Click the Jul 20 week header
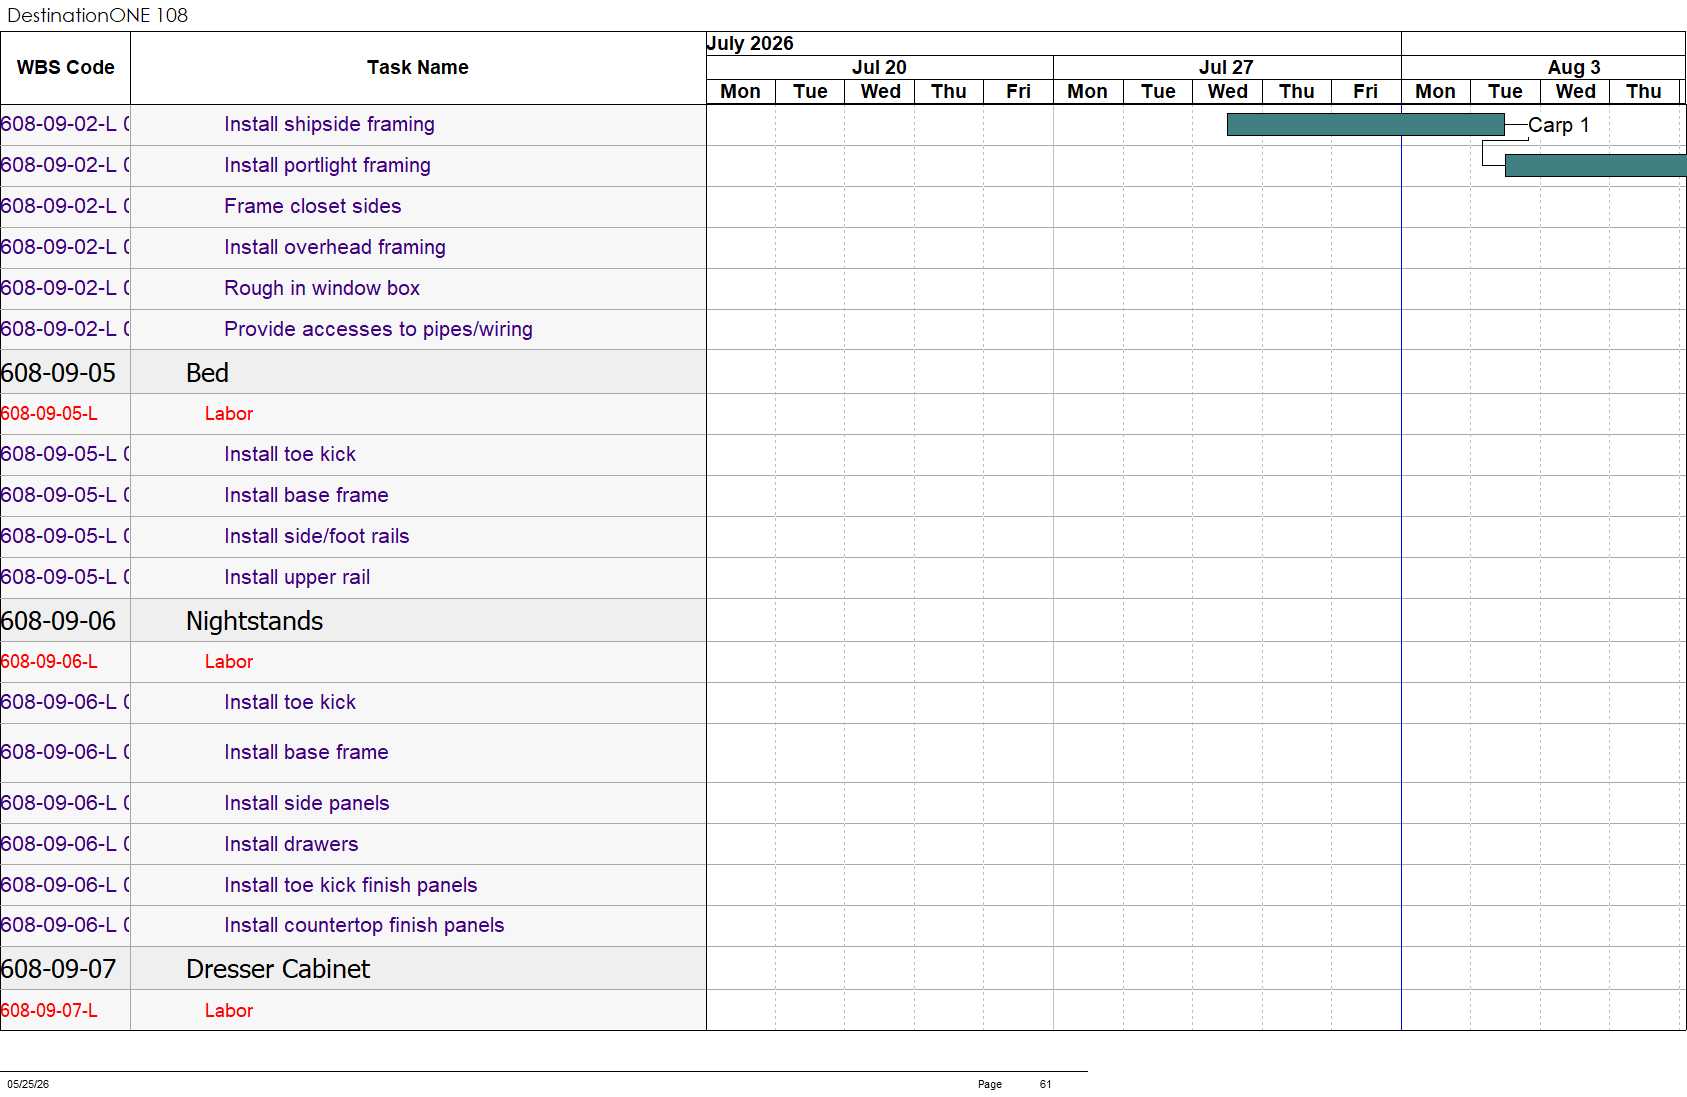The height and width of the screenshot is (1097, 1687). 879,68
